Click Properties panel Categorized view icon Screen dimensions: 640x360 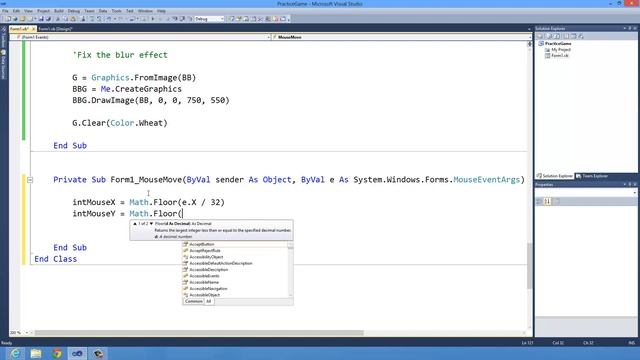pos(540,201)
